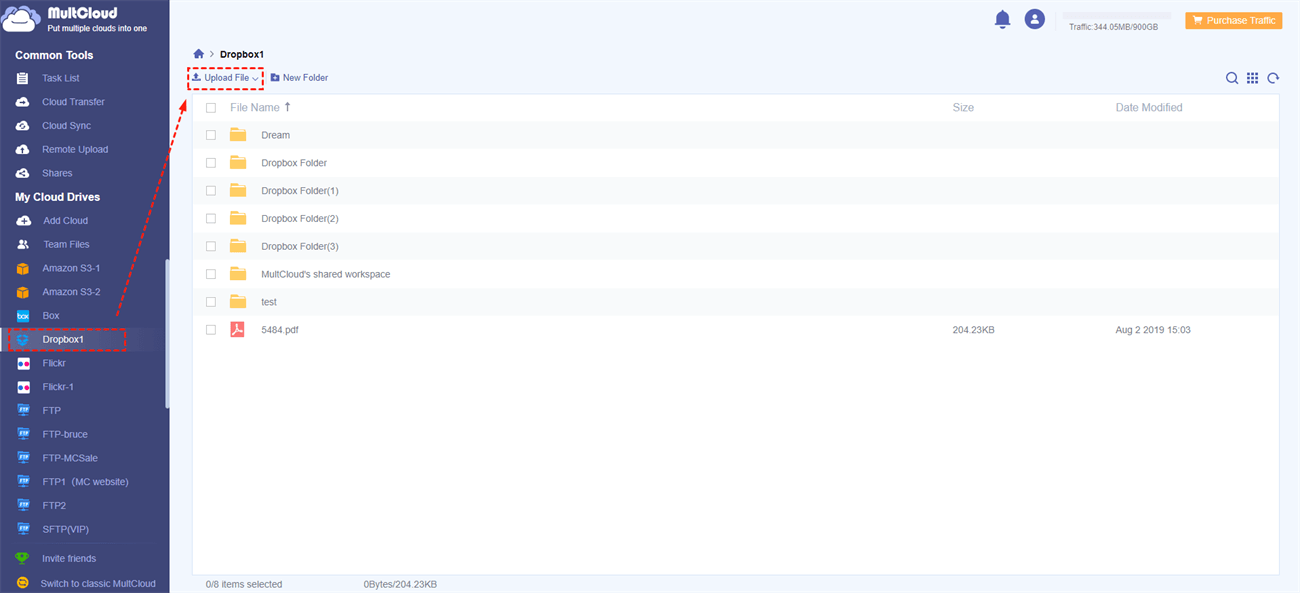The width and height of the screenshot is (1300, 593).
Task: Click the Flickr drive icon
Action: (23, 363)
